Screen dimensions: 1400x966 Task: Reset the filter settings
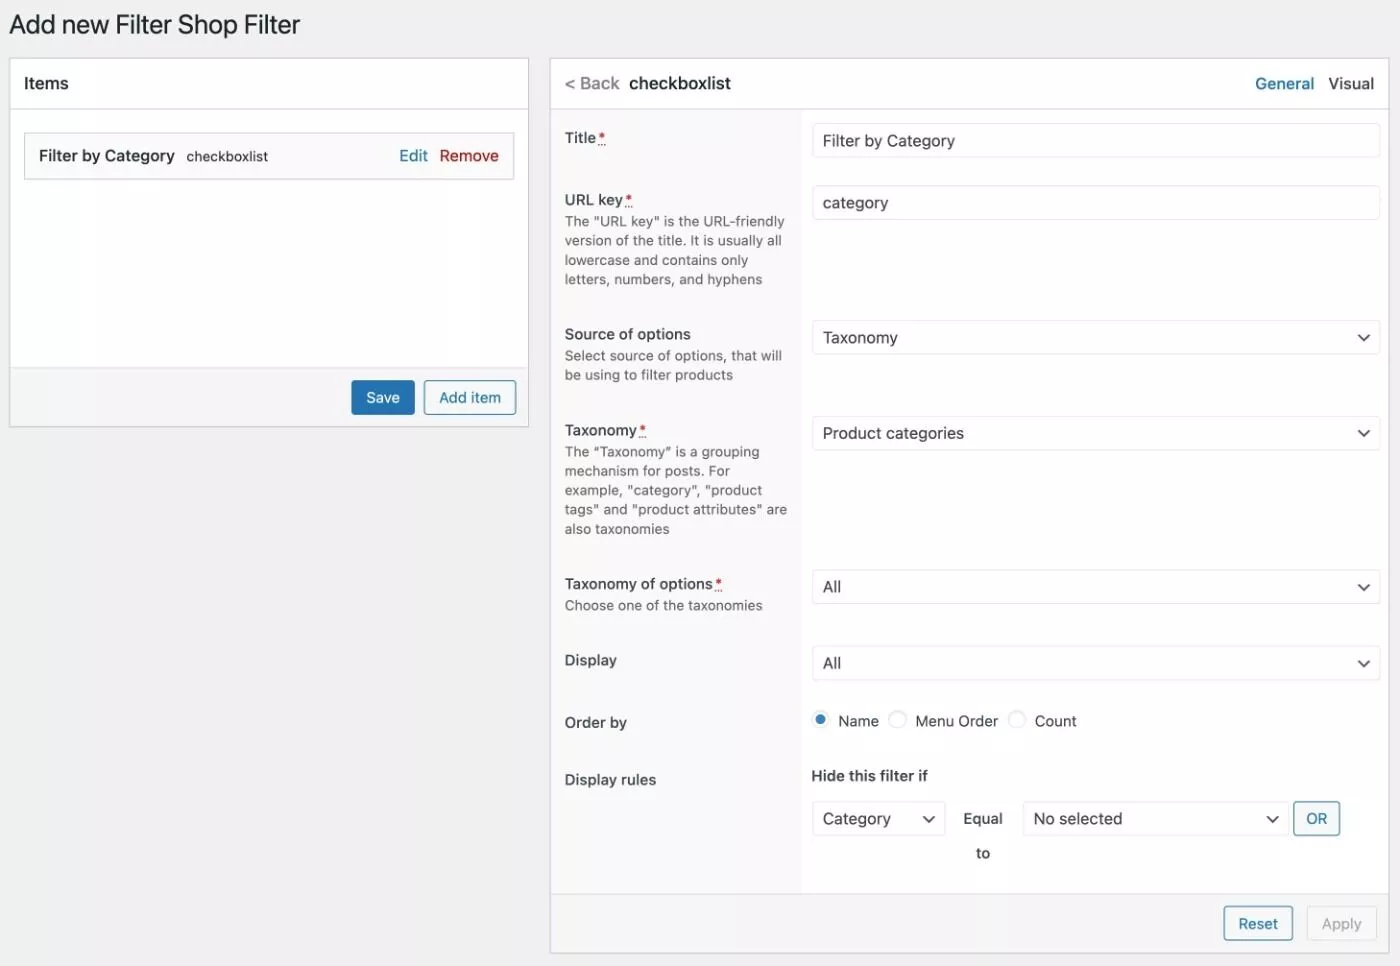coord(1258,924)
